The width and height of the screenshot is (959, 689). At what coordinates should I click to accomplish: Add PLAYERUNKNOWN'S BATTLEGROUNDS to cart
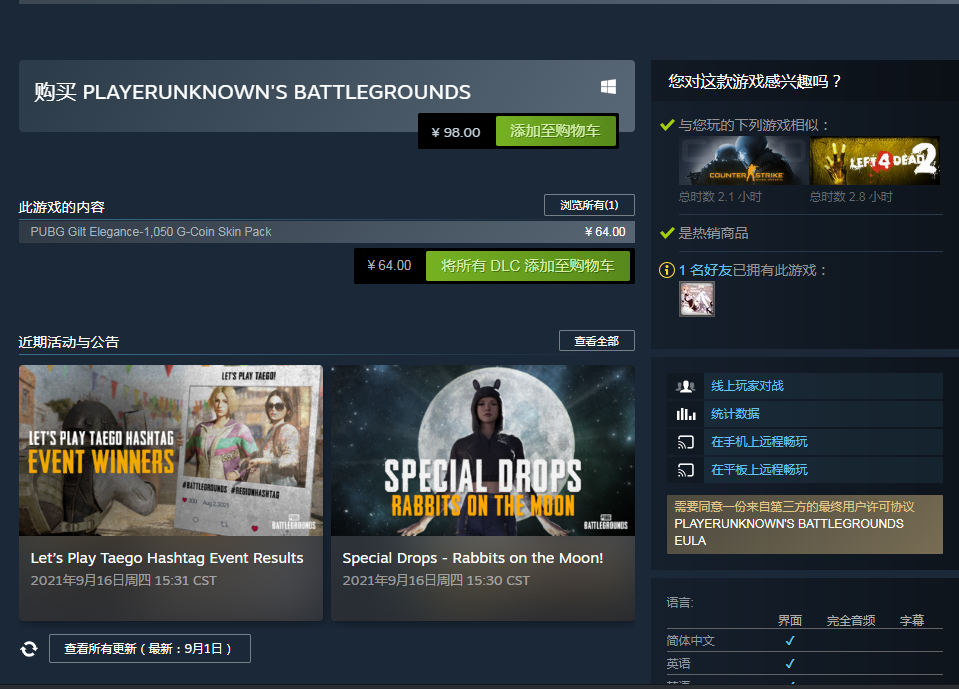[555, 131]
